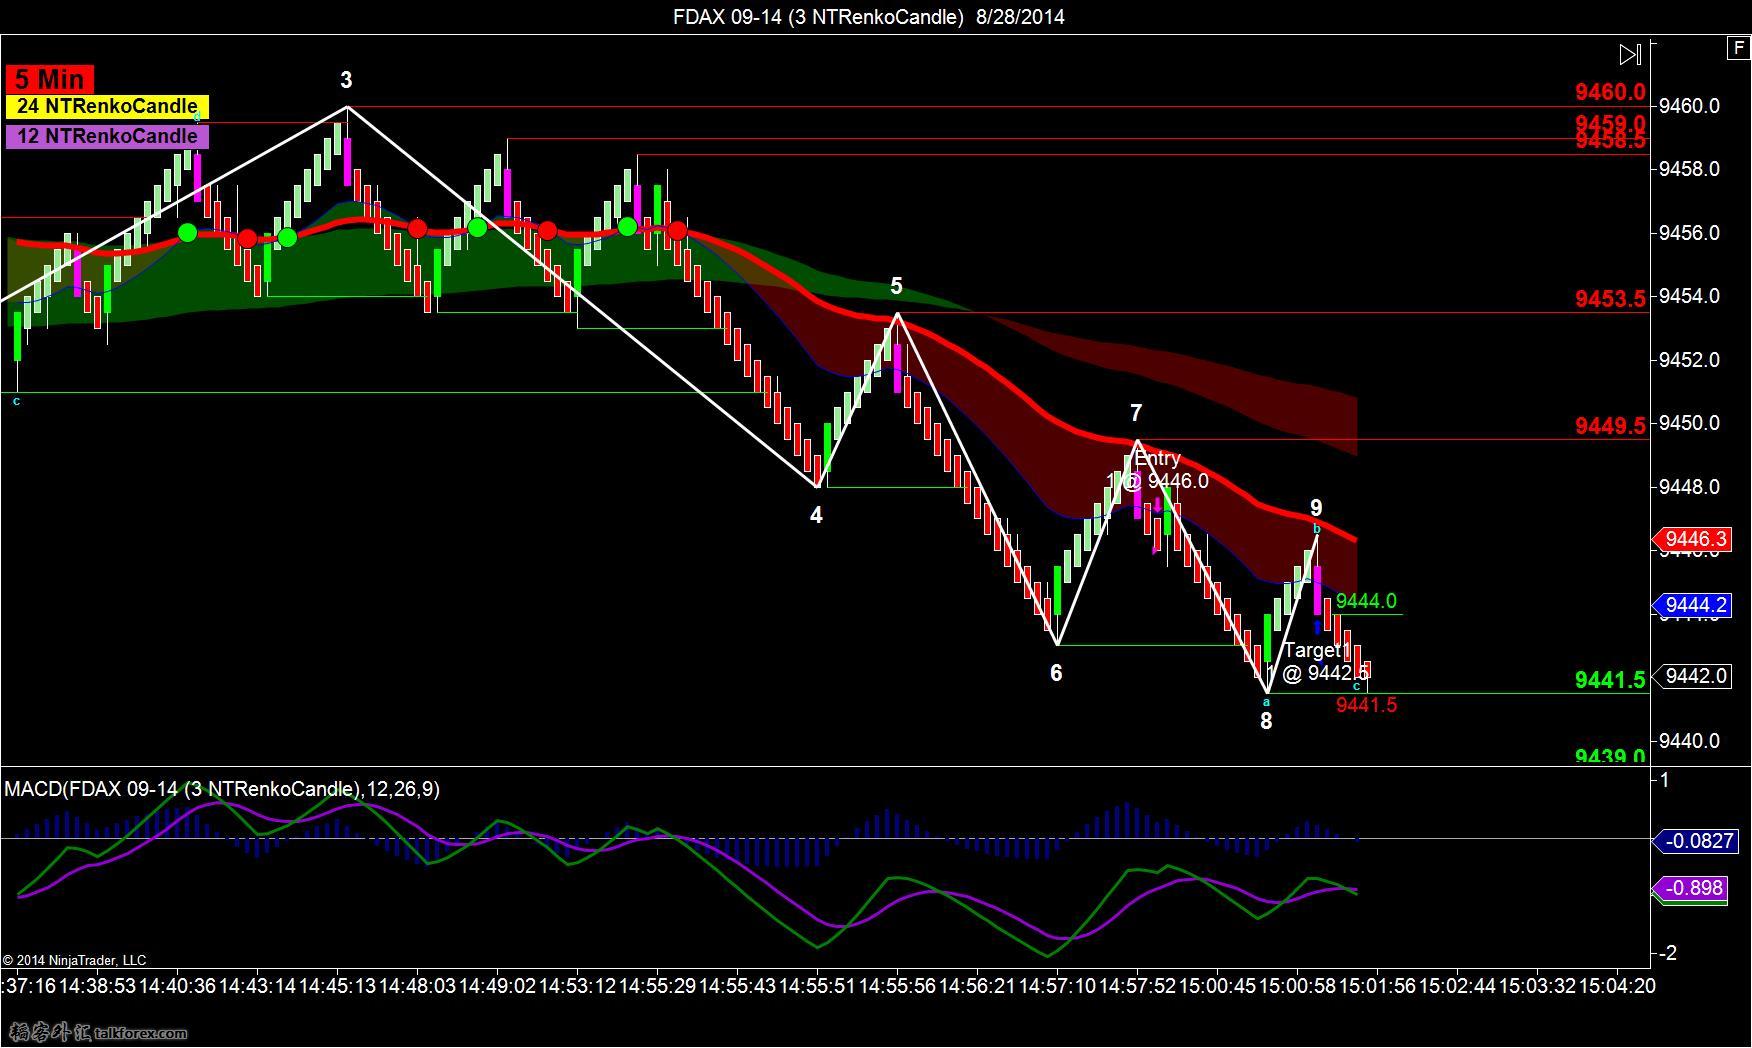
Task: Click the 9448.0 price axis tick
Action: tap(1689, 487)
